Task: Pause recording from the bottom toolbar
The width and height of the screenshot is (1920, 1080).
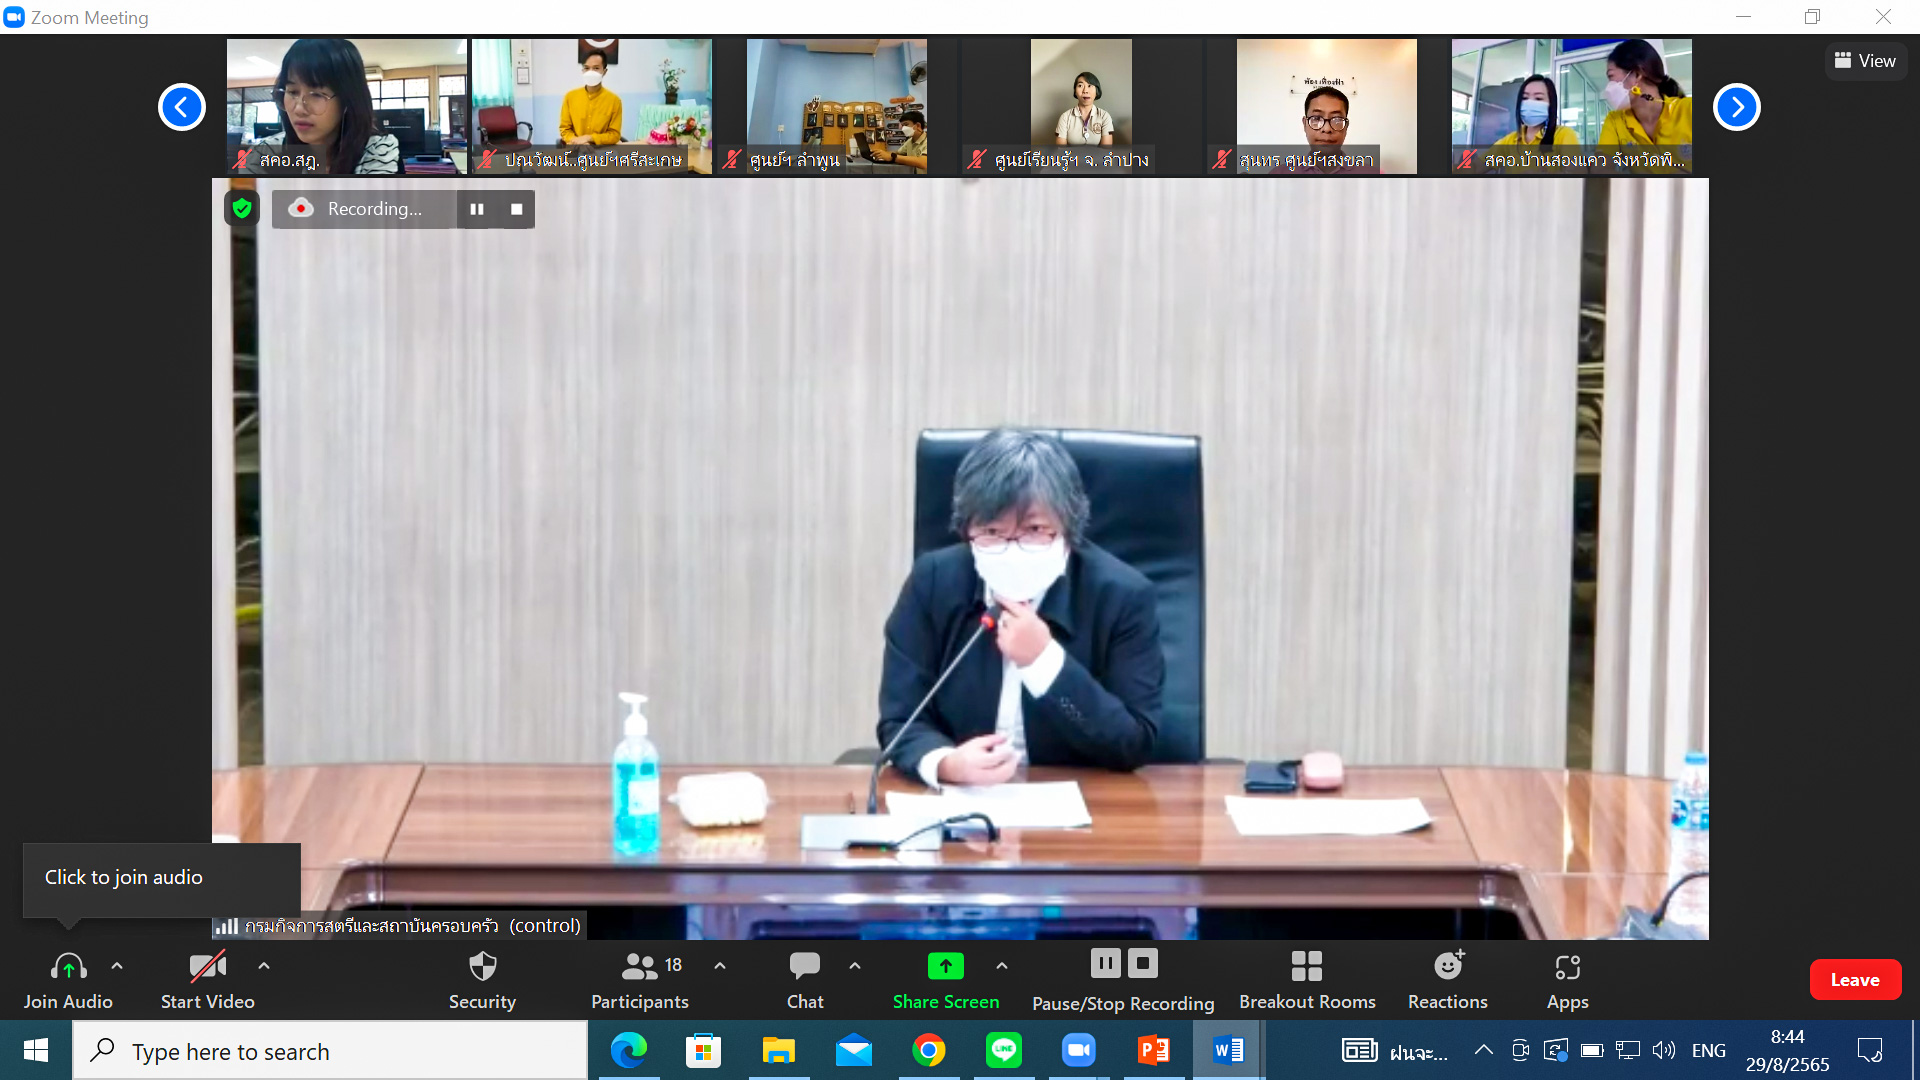Action: pos(1105,964)
